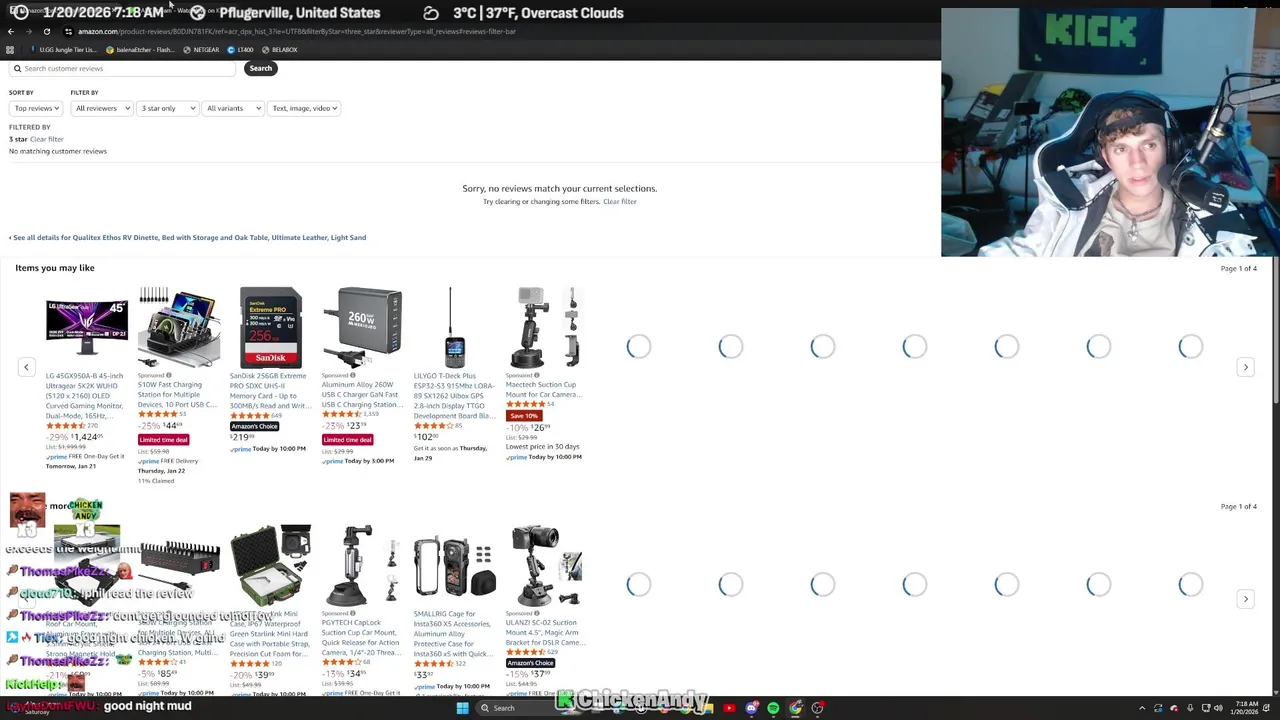Click Limited time deal badge on 510W charger
Image resolution: width=1280 pixels, height=720 pixels.
pyautogui.click(x=163, y=440)
